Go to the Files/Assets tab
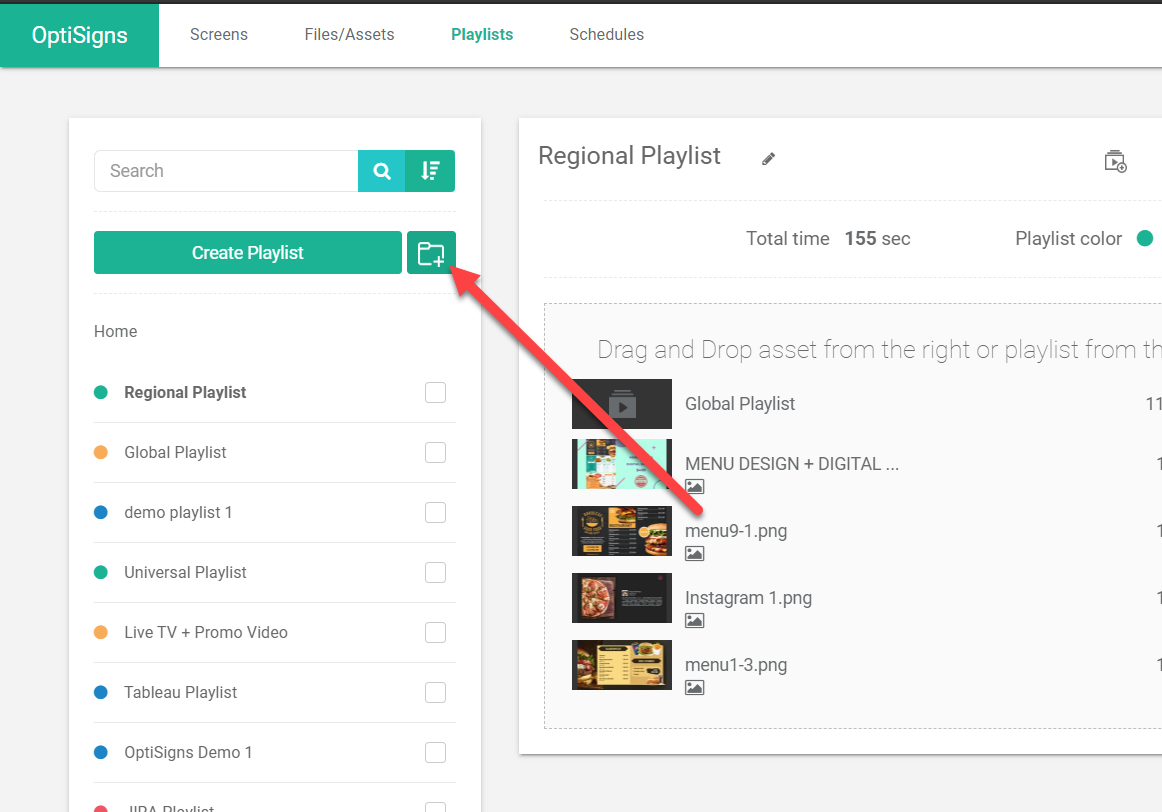The height and width of the screenshot is (812, 1162). pyautogui.click(x=349, y=35)
